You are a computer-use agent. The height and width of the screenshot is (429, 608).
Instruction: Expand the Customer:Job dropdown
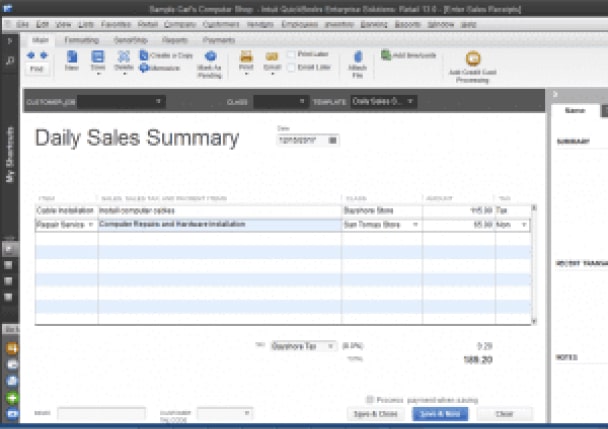[x=159, y=102]
